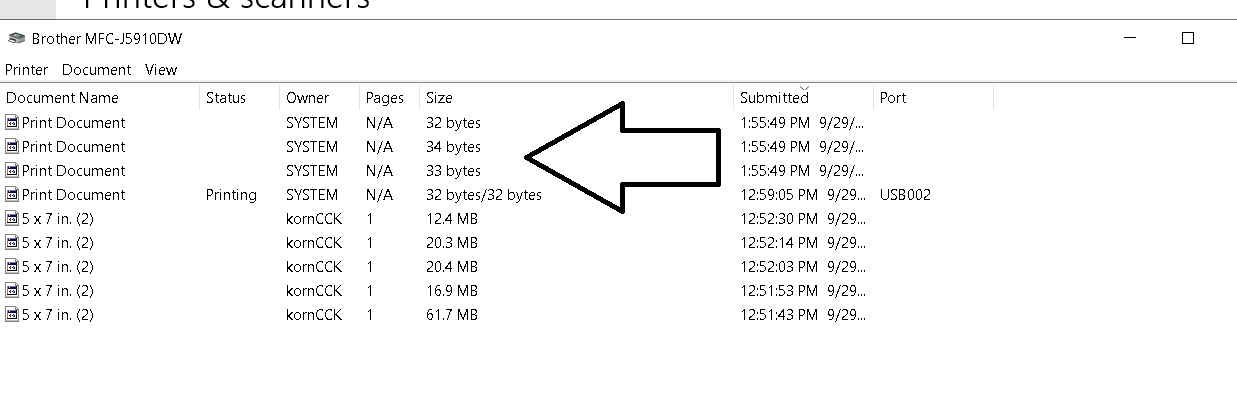
Task: Sort by Status column header
Action: [x=240, y=98]
